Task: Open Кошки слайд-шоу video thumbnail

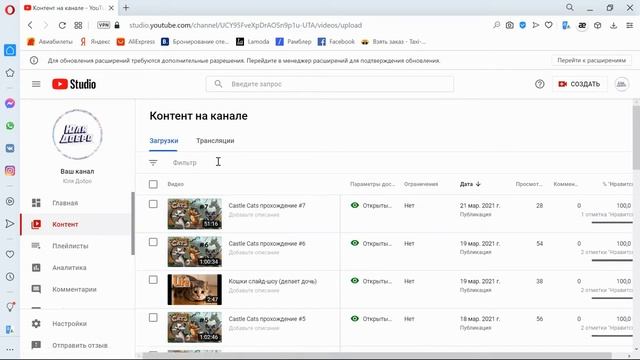Action: click(x=195, y=289)
